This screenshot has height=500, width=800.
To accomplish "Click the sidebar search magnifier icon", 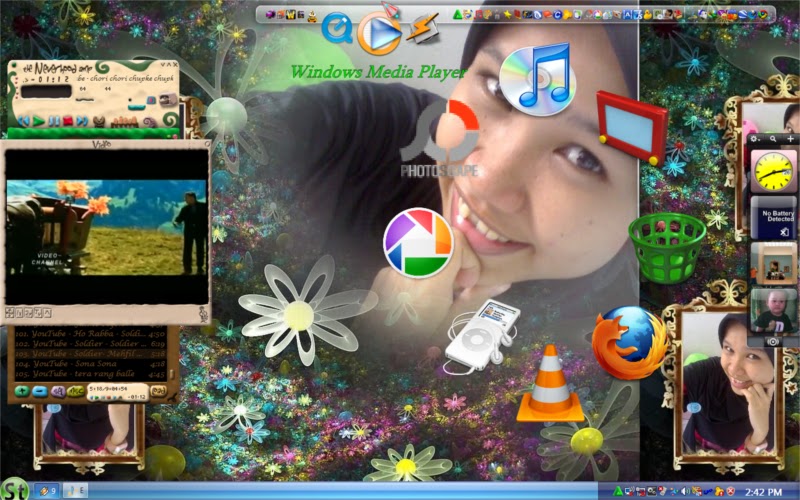I will coord(773,139).
